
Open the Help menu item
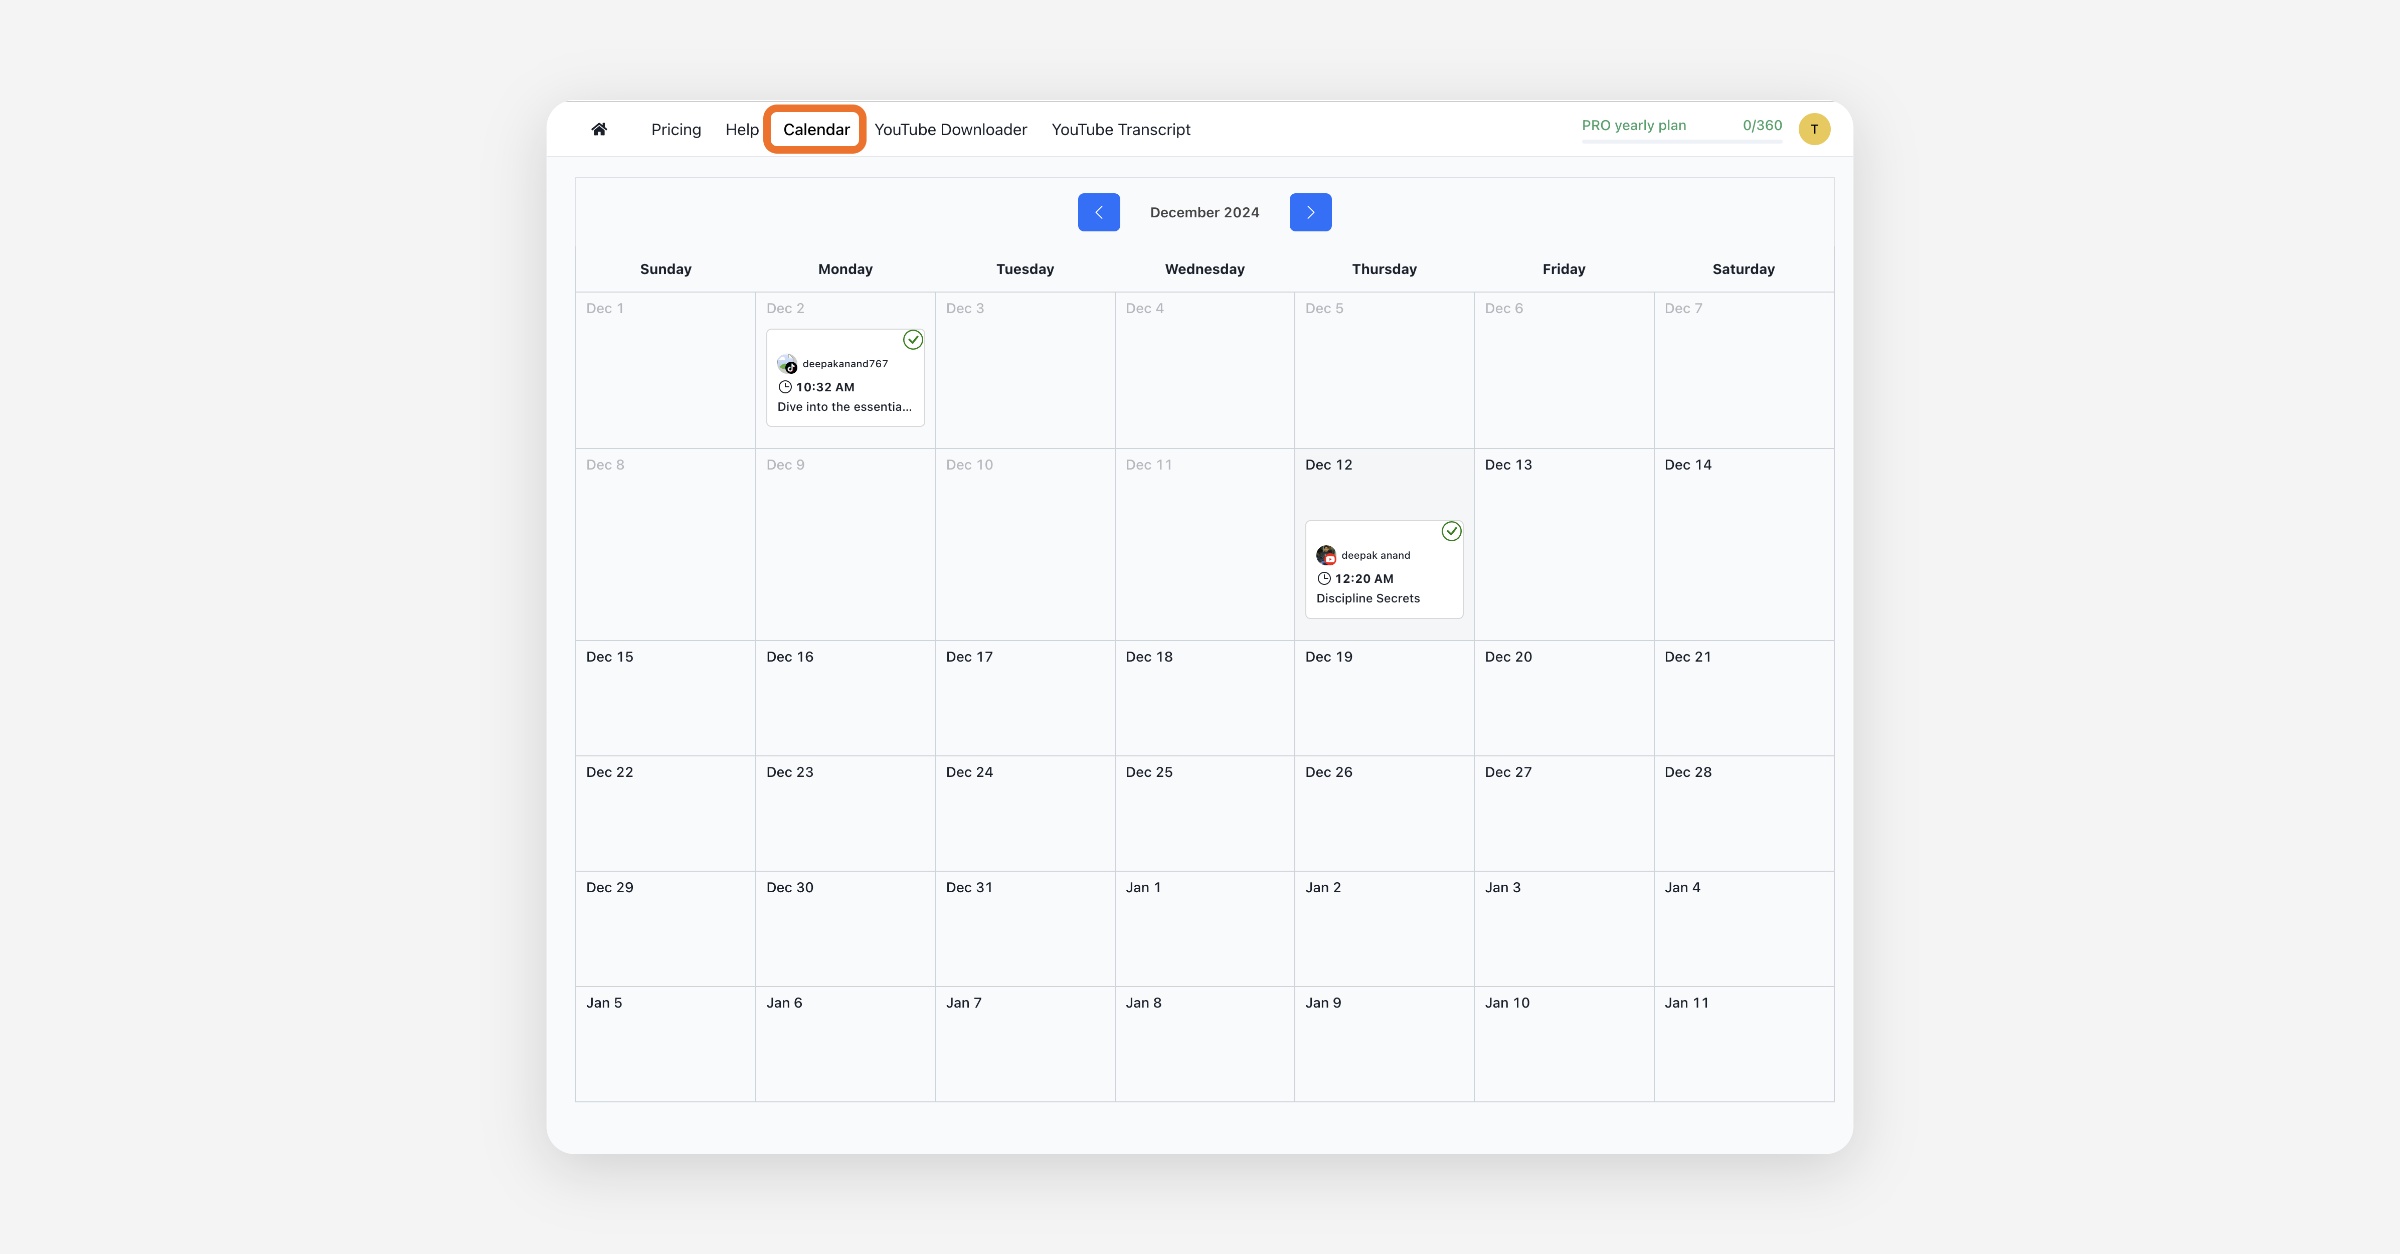(742, 129)
